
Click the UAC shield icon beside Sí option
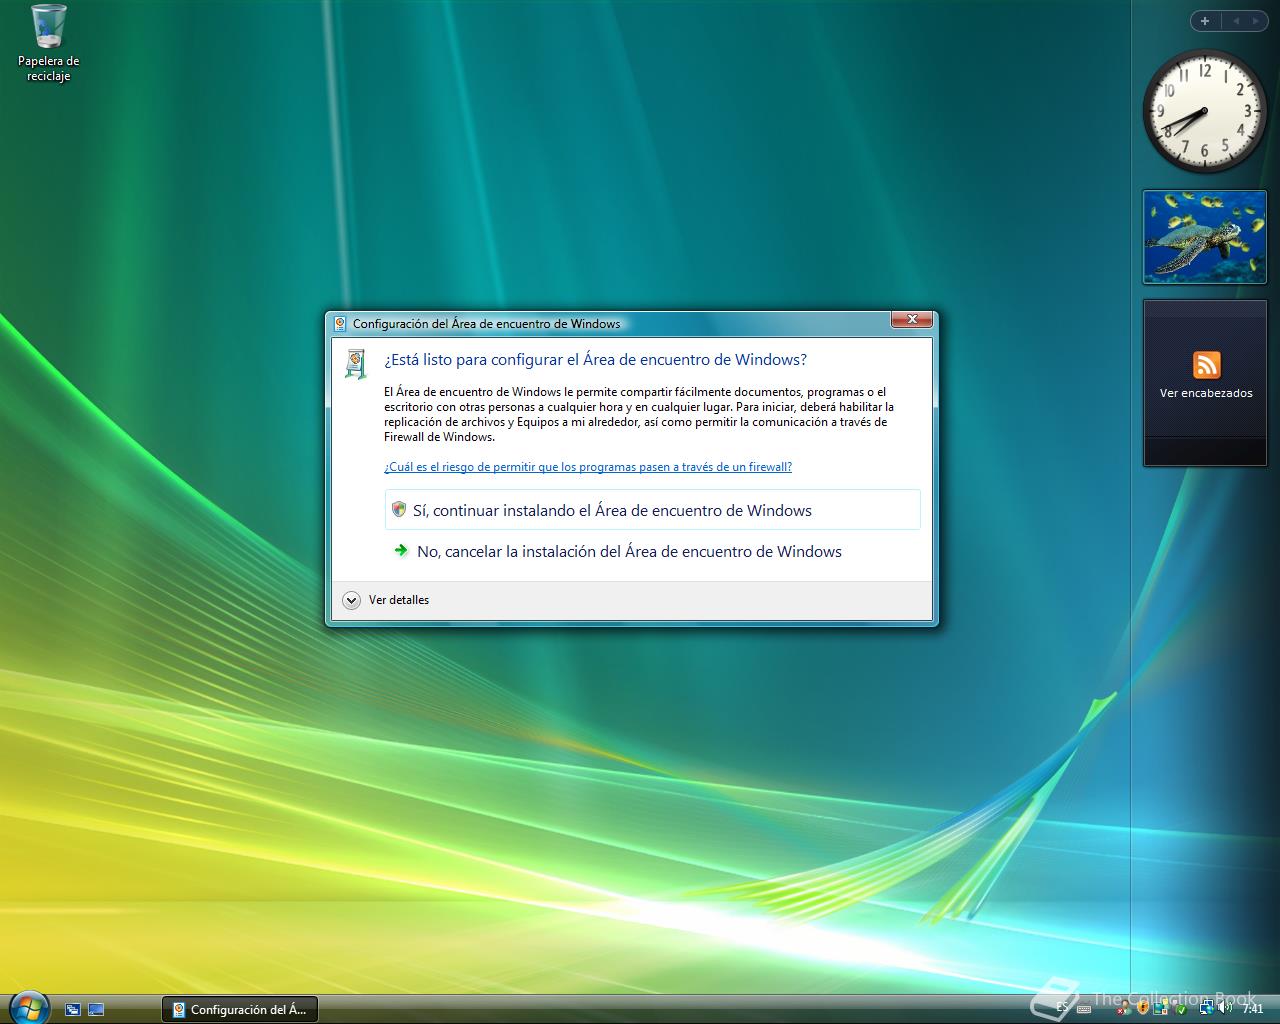399,510
